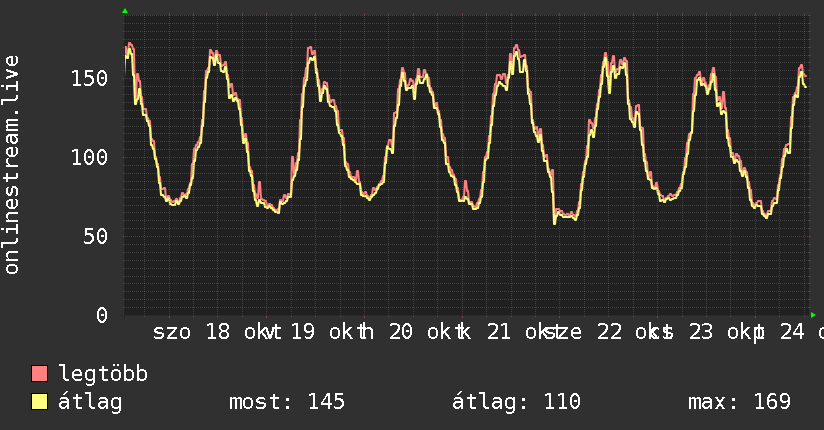Click the 'most: 145' value
824x430 pixels.
pyautogui.click(x=287, y=402)
